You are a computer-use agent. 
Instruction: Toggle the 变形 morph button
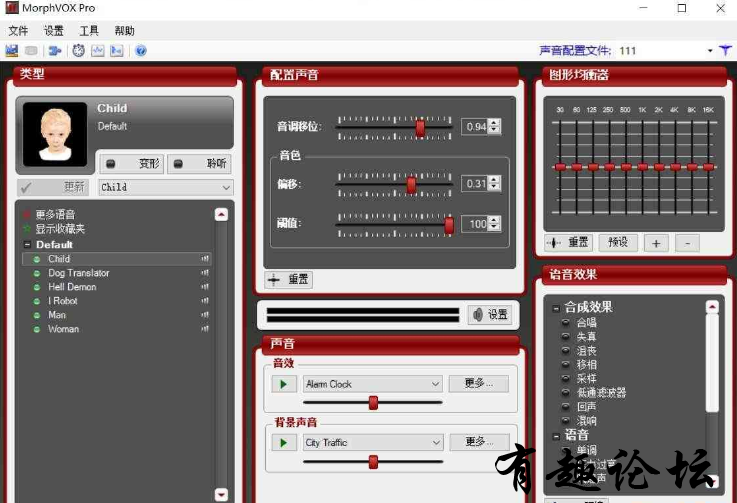[x=132, y=164]
